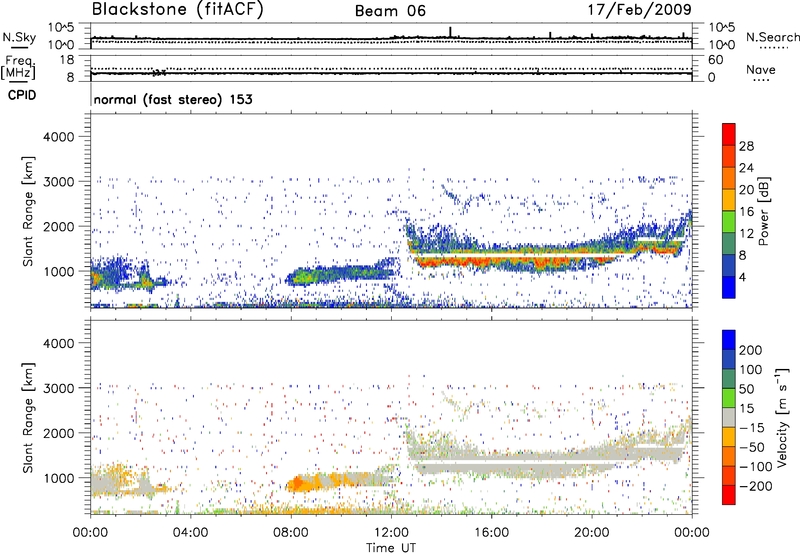Viewport: 800px width, 554px height.
Task: Click the '08:00' time axis label
Action: [290, 533]
